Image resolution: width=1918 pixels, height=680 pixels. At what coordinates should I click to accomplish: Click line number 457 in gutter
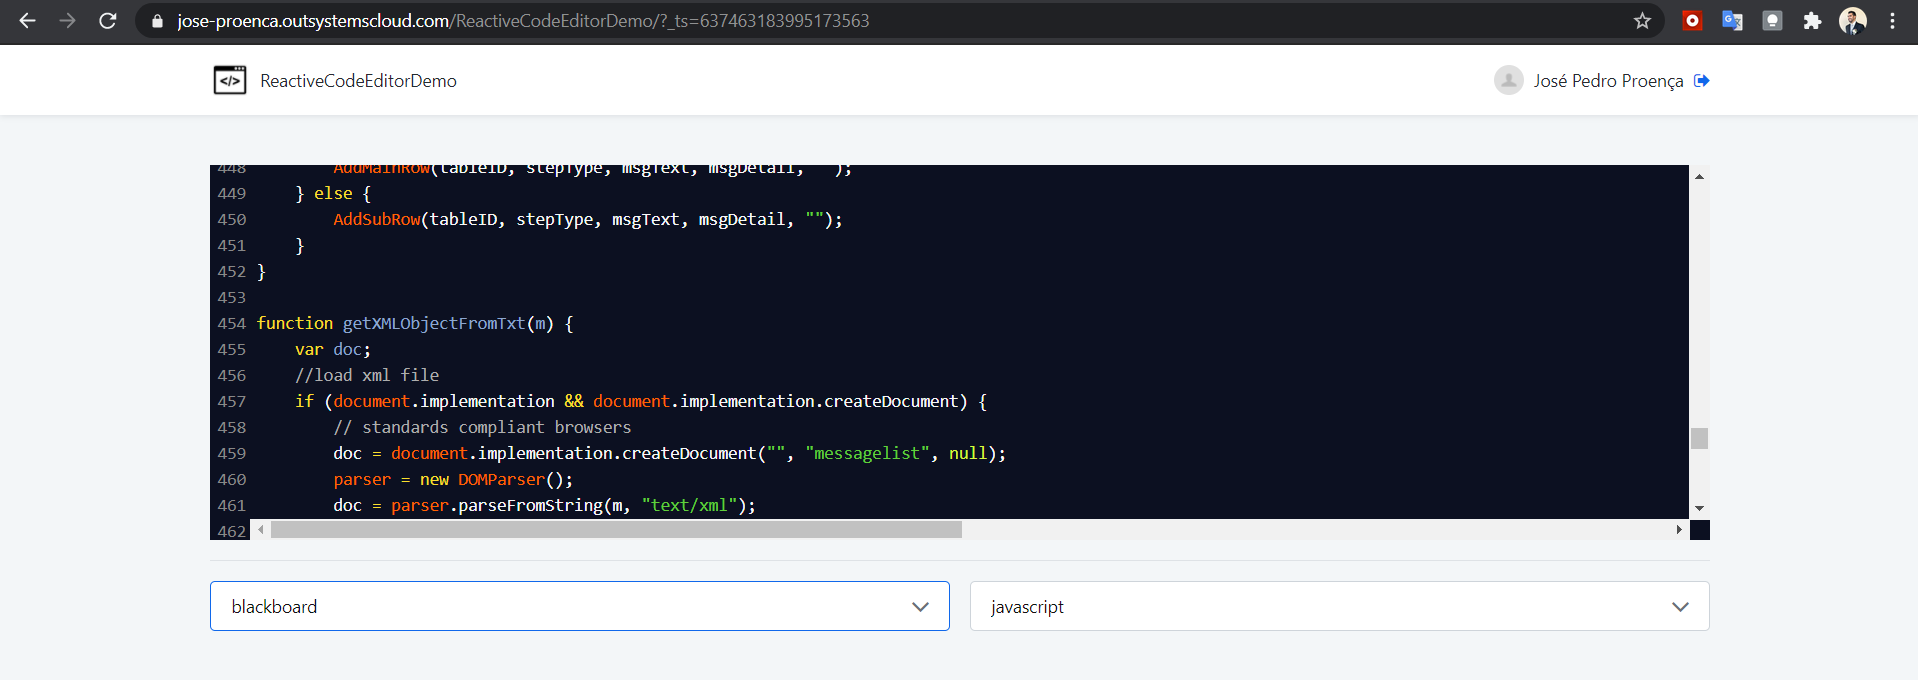point(231,401)
